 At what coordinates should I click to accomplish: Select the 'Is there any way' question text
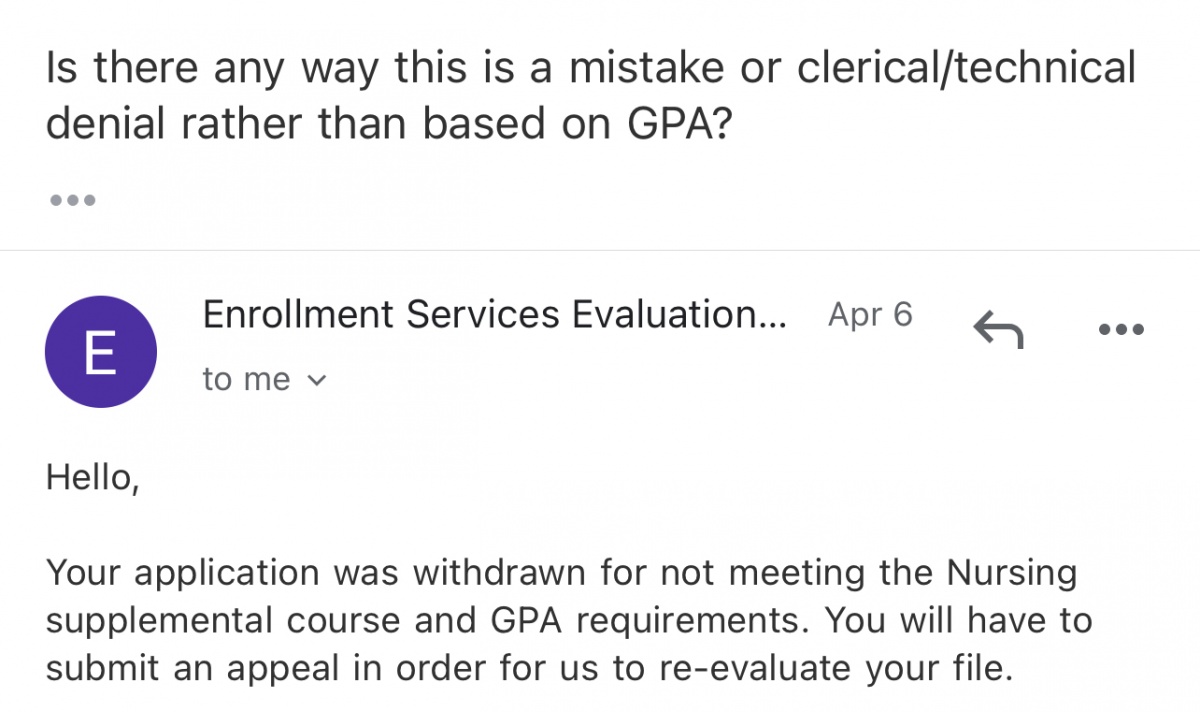tap(591, 96)
